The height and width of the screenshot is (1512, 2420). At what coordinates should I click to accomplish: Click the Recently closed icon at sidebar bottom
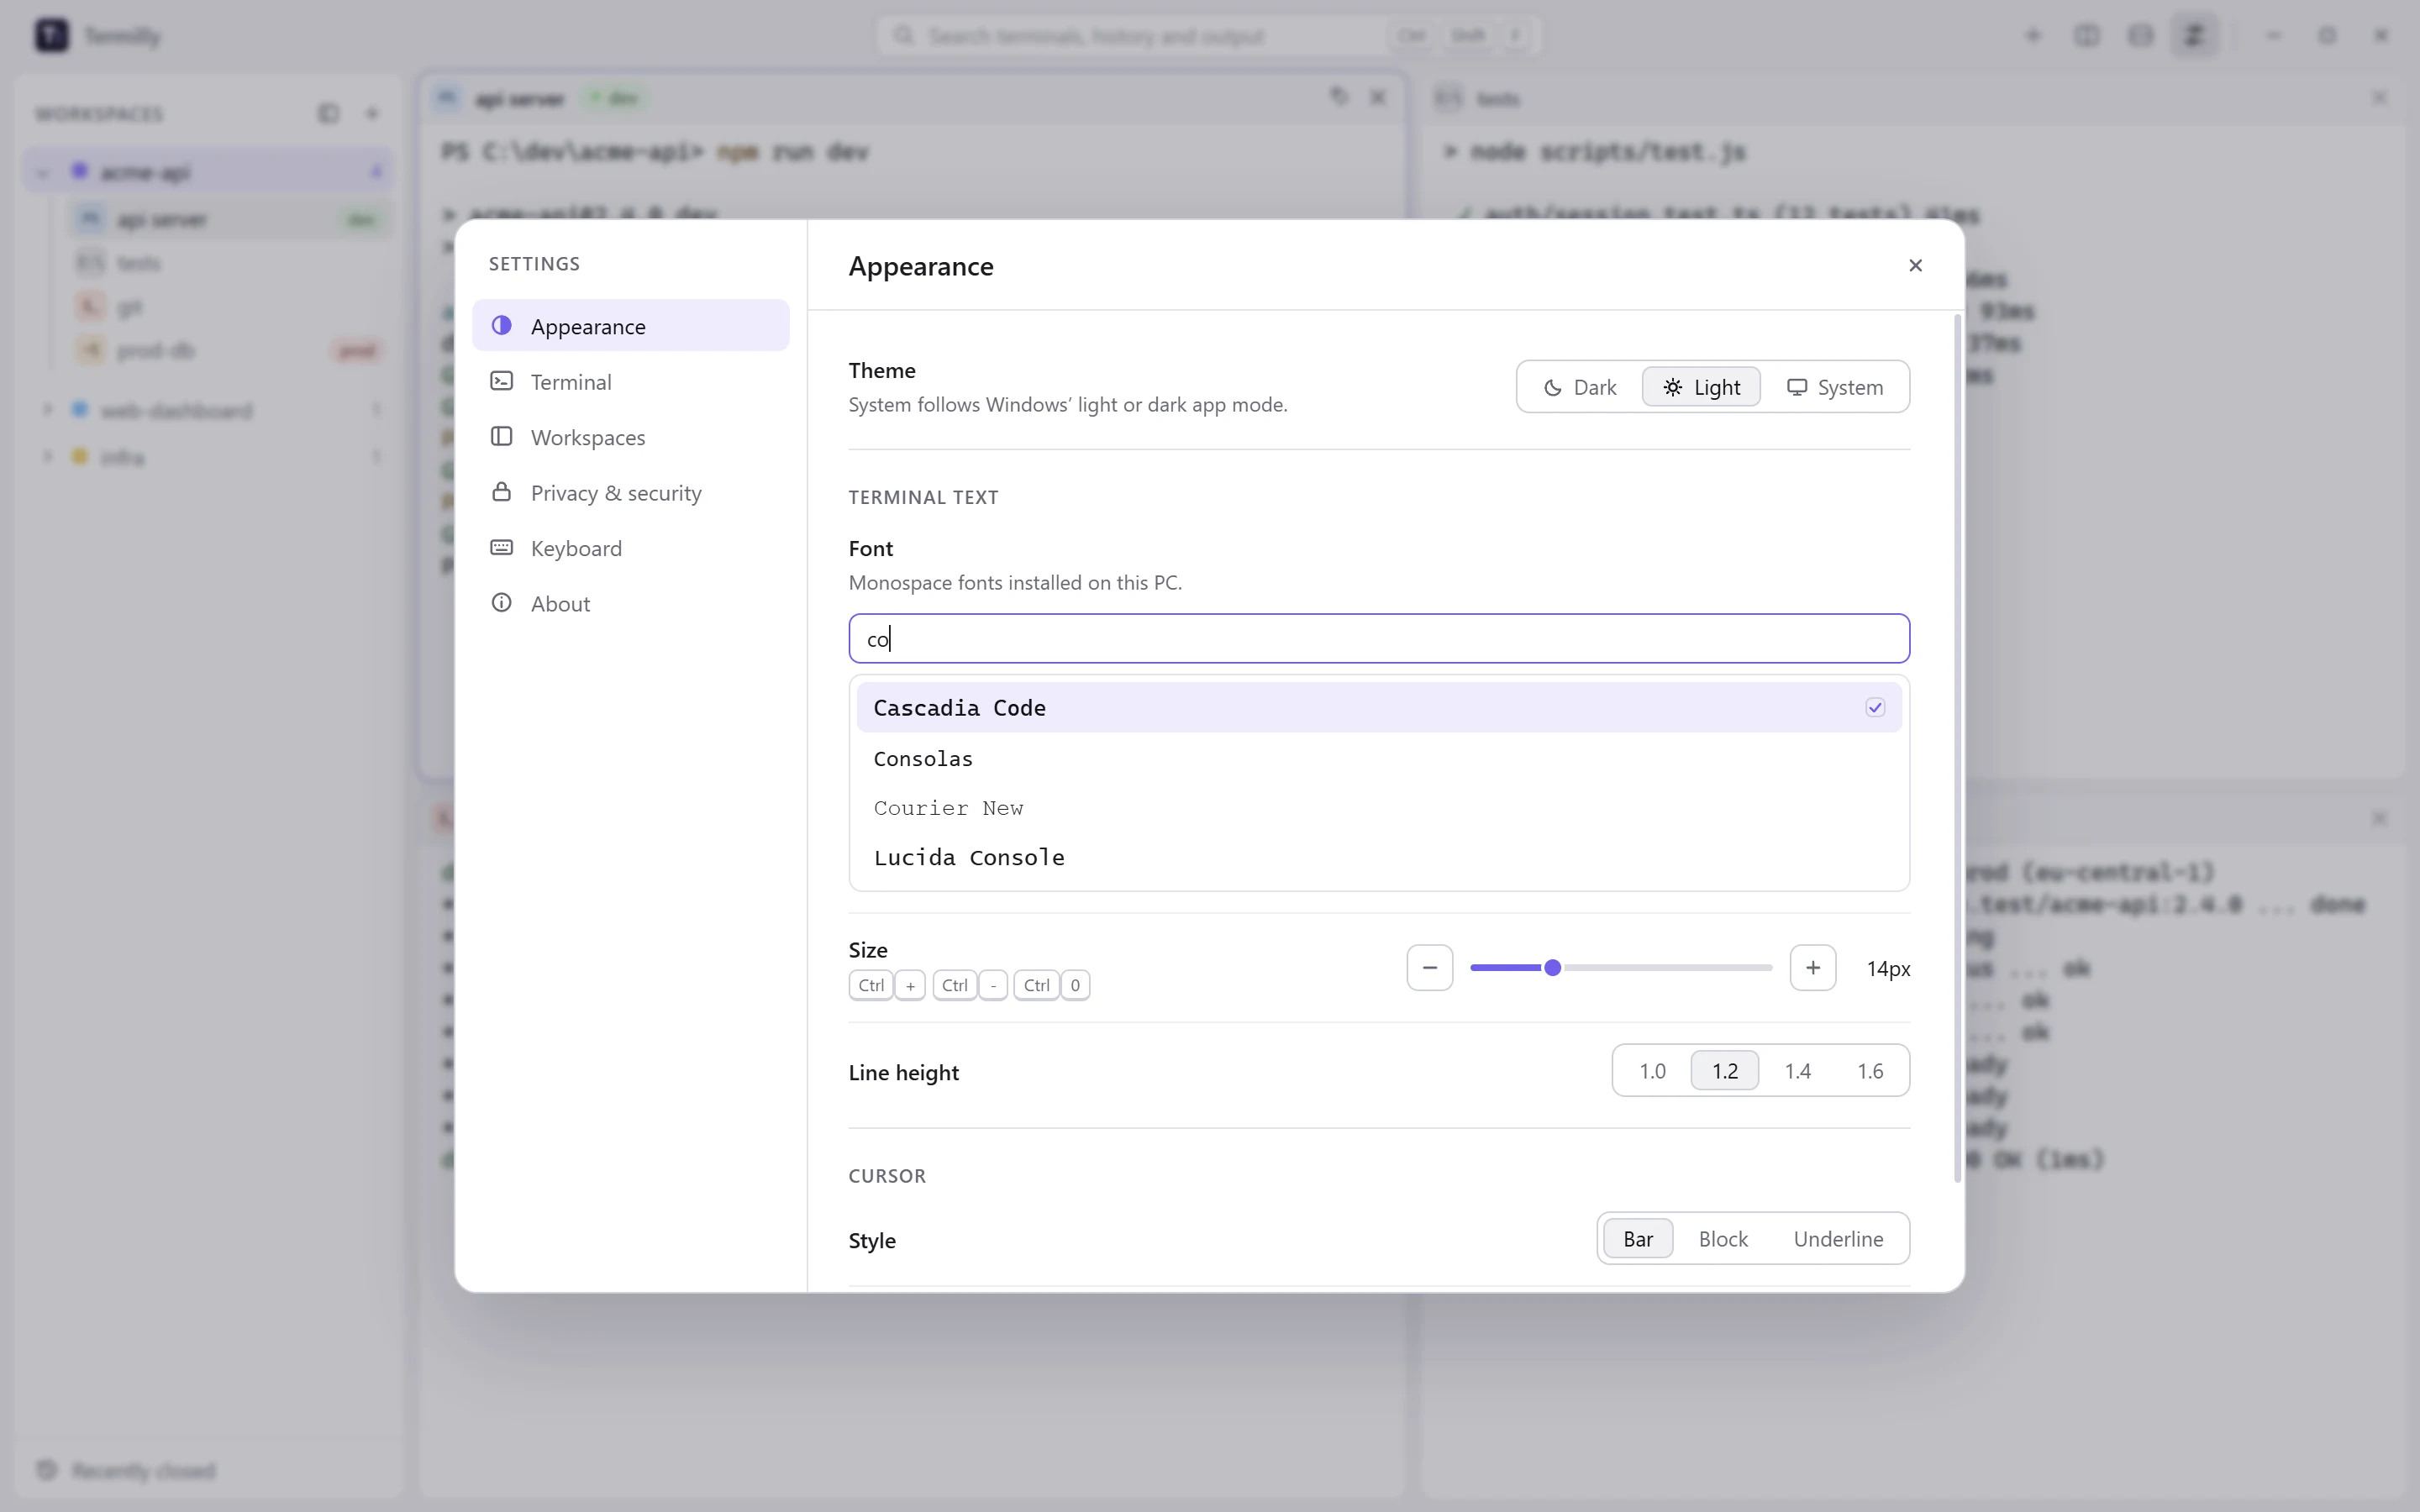coord(46,1470)
